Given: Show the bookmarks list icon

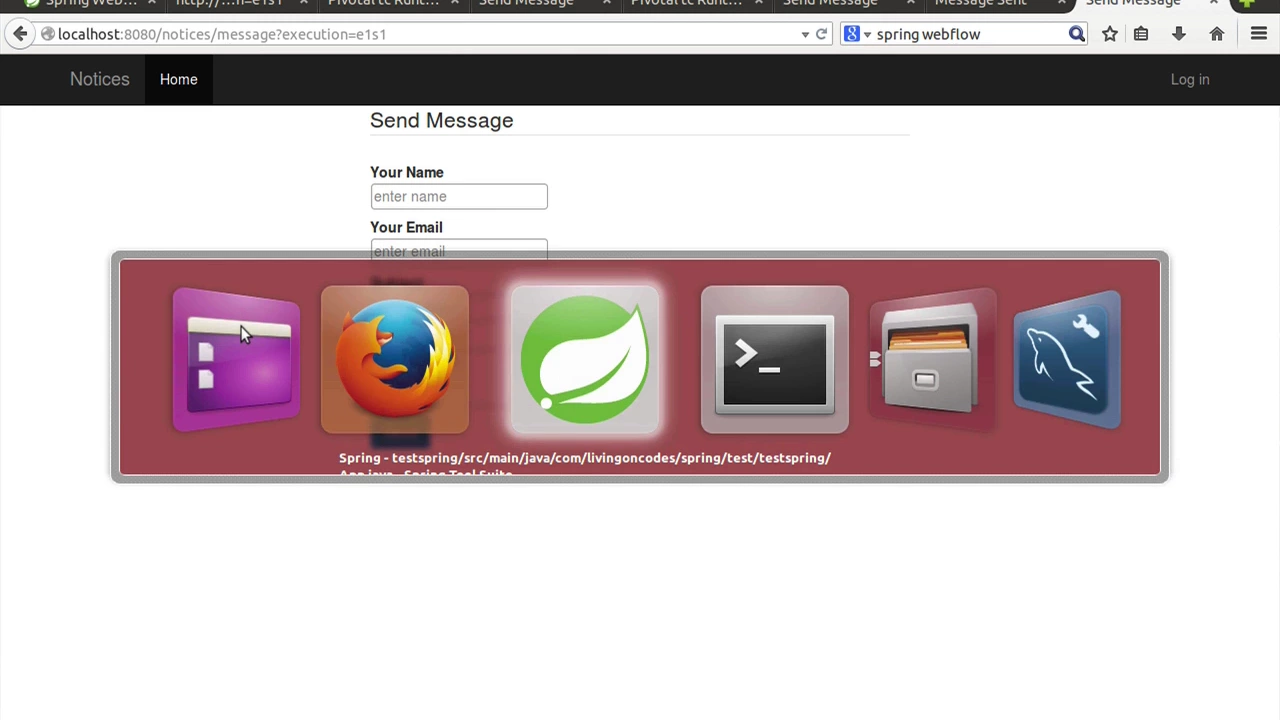Looking at the screenshot, I should tap(1141, 34).
